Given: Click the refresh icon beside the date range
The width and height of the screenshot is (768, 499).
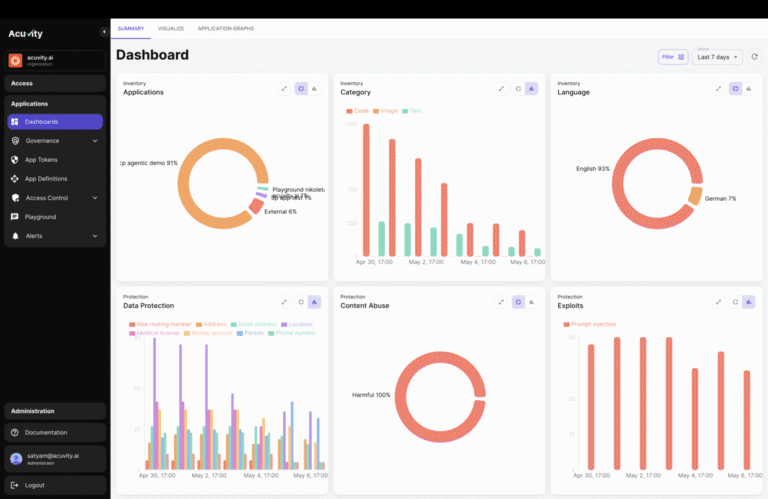Looking at the screenshot, I should (x=754, y=57).
